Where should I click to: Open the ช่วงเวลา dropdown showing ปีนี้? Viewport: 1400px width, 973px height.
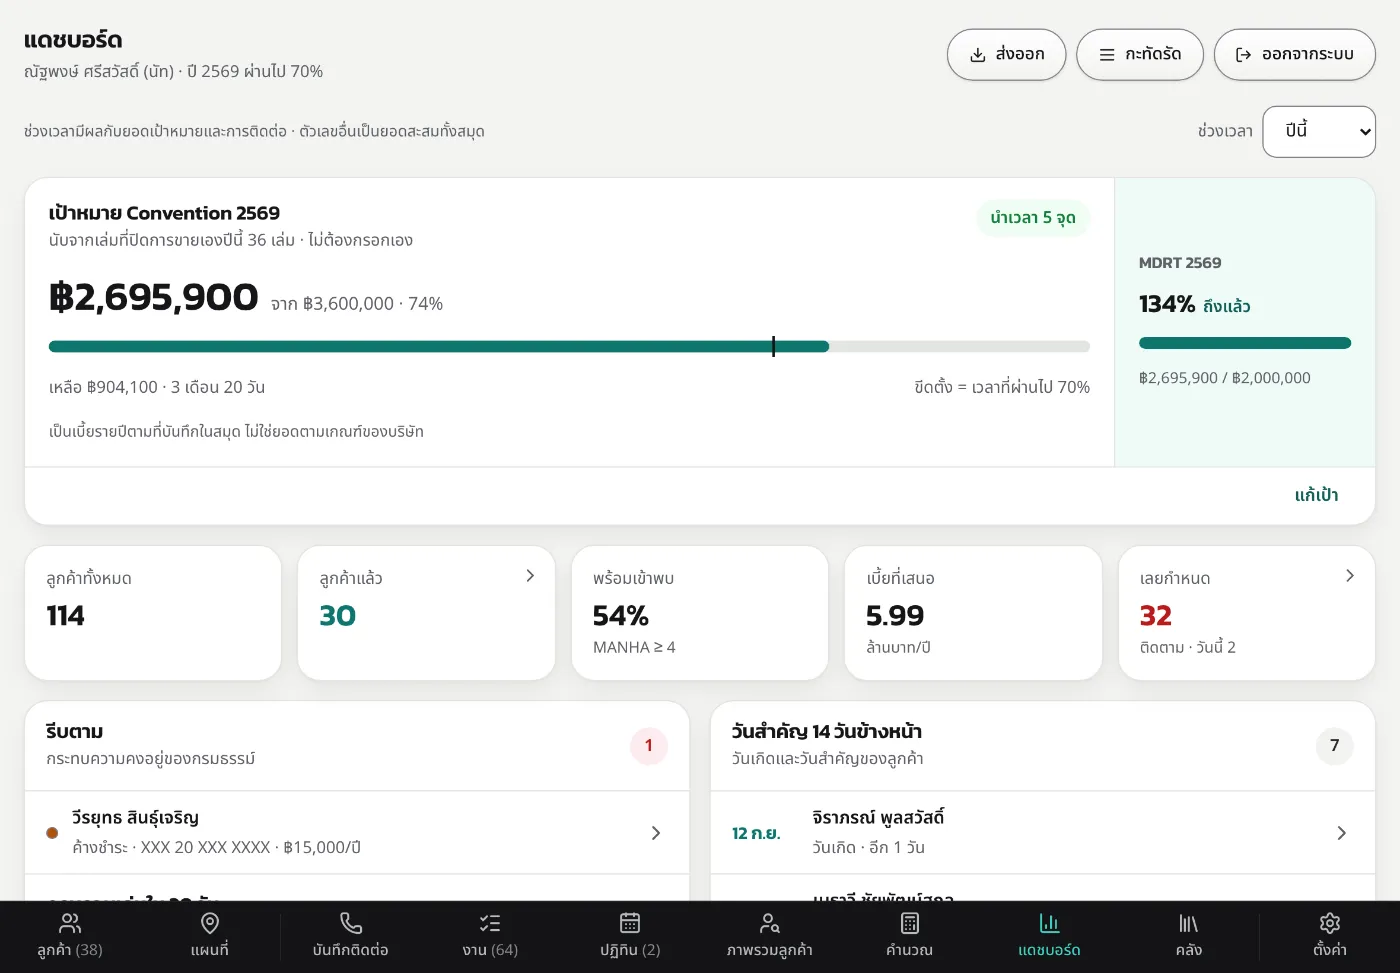[1319, 132]
